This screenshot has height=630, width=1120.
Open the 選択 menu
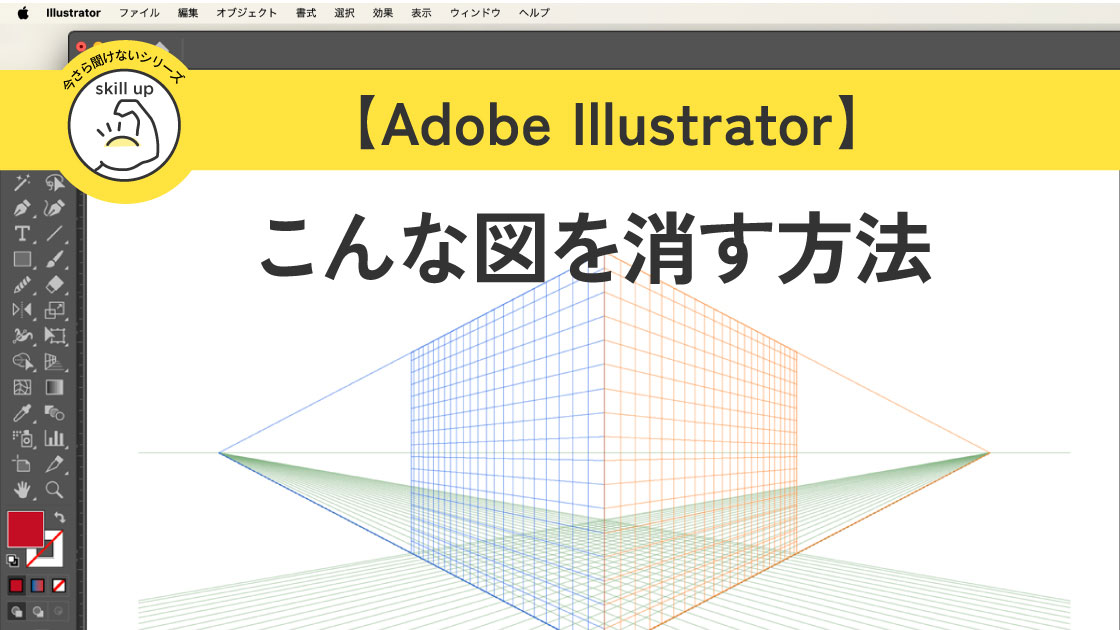(x=344, y=13)
